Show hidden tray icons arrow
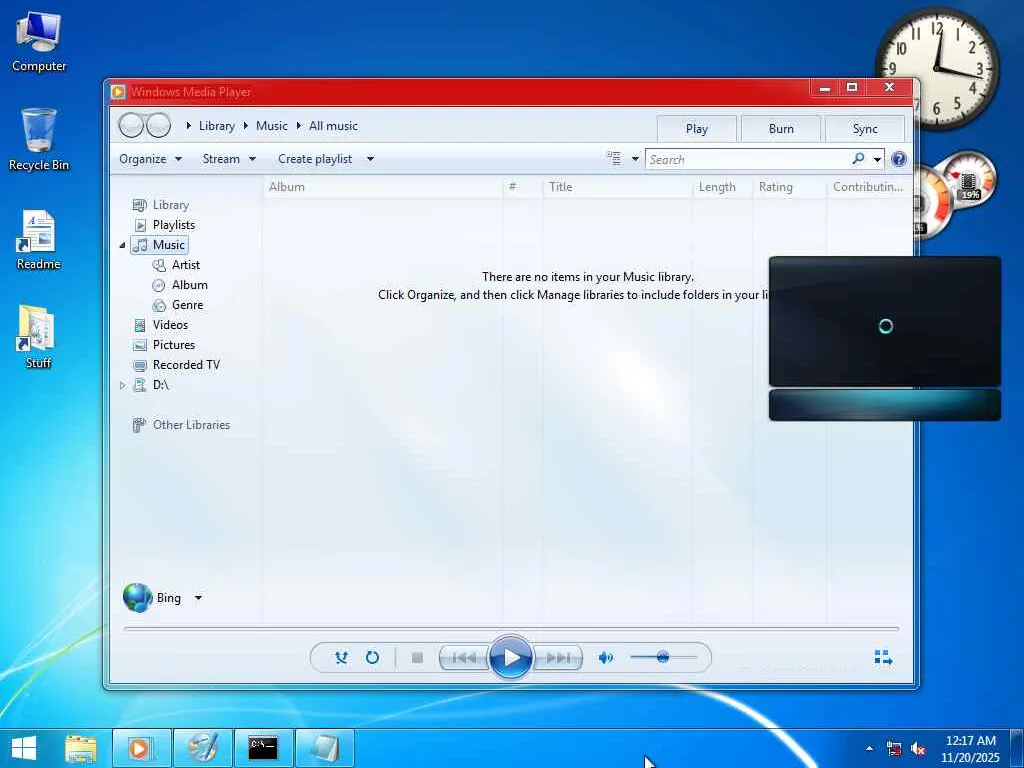Image resolution: width=1024 pixels, height=768 pixels. (869, 748)
